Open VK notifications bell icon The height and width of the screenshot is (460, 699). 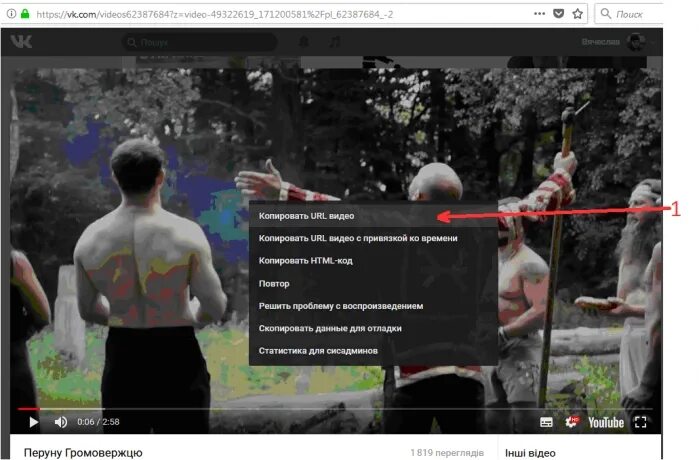pos(304,42)
